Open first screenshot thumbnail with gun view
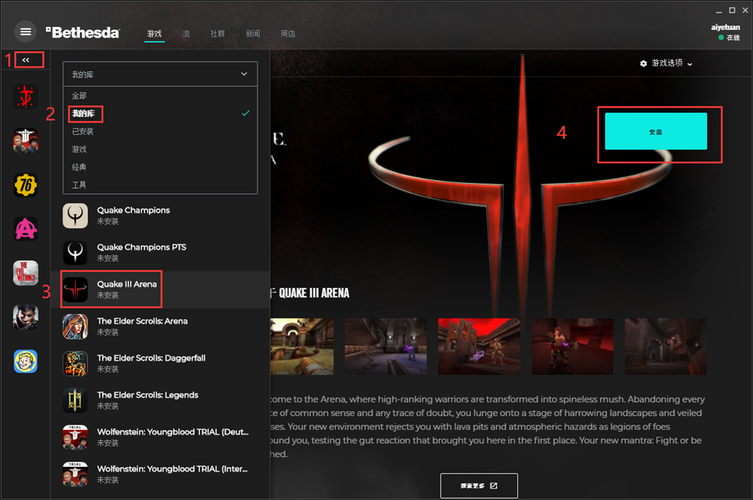Screen dimensions: 753x500 pos(302,346)
